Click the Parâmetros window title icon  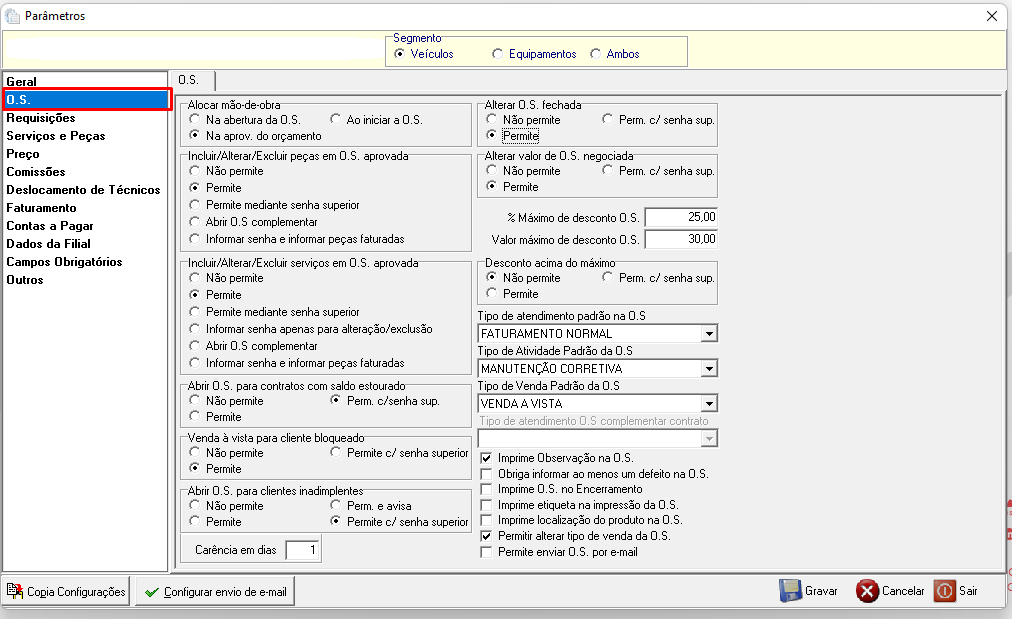point(12,15)
